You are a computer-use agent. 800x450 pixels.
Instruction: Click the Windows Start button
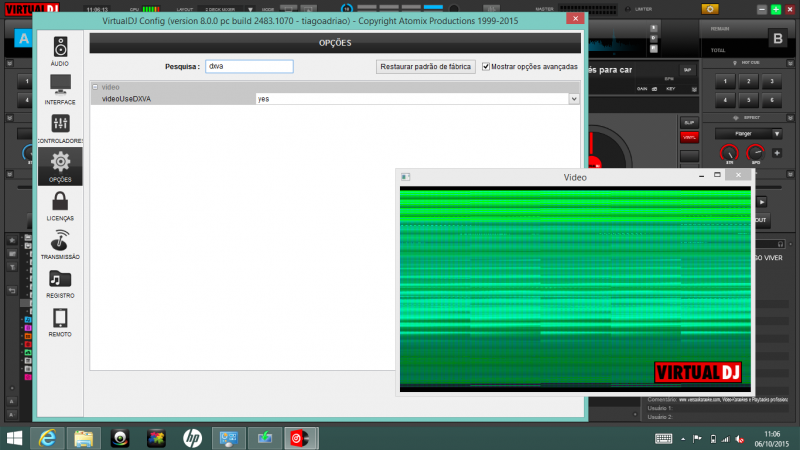14,438
